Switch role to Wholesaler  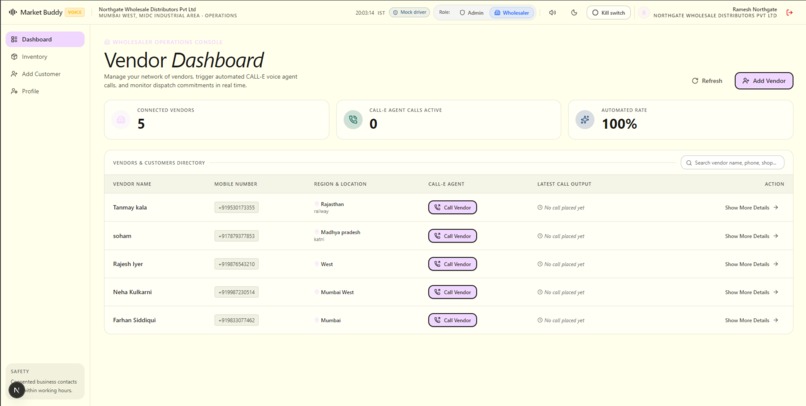click(x=511, y=12)
